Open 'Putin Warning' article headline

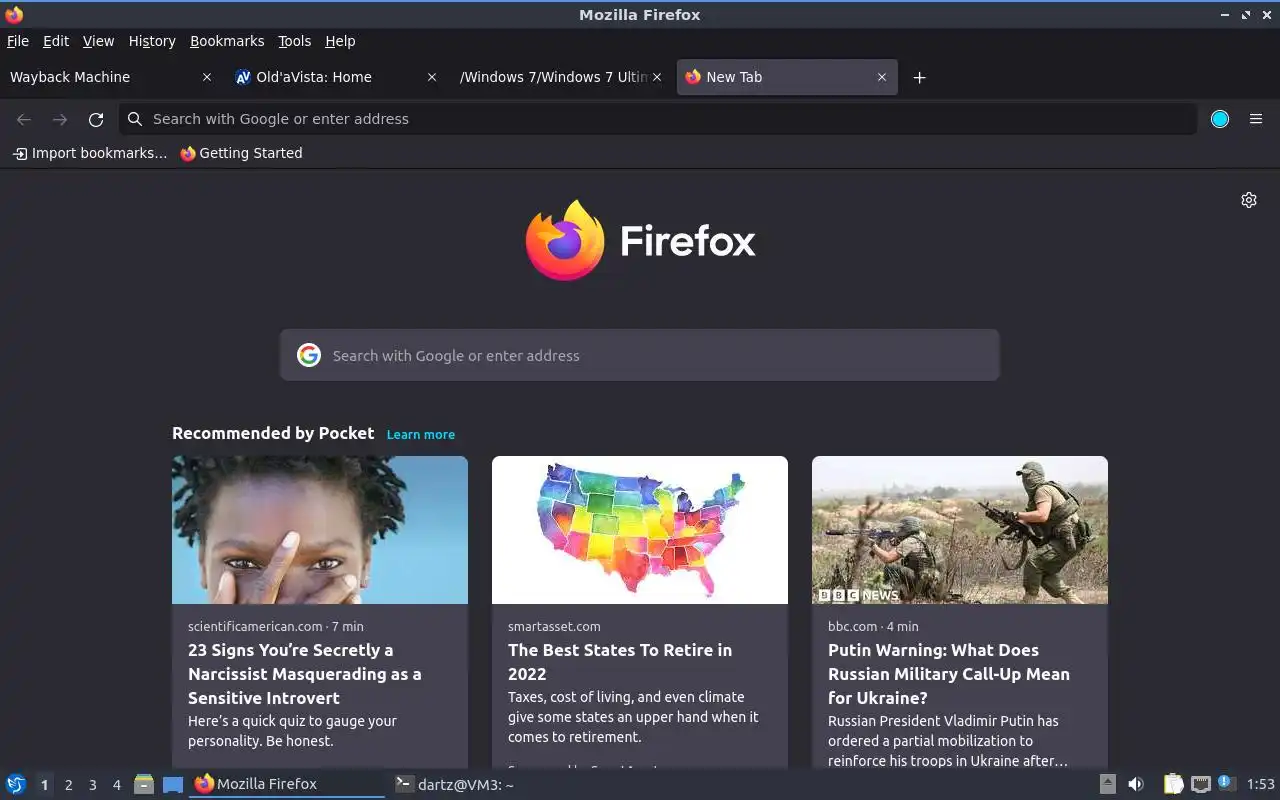[949, 674]
